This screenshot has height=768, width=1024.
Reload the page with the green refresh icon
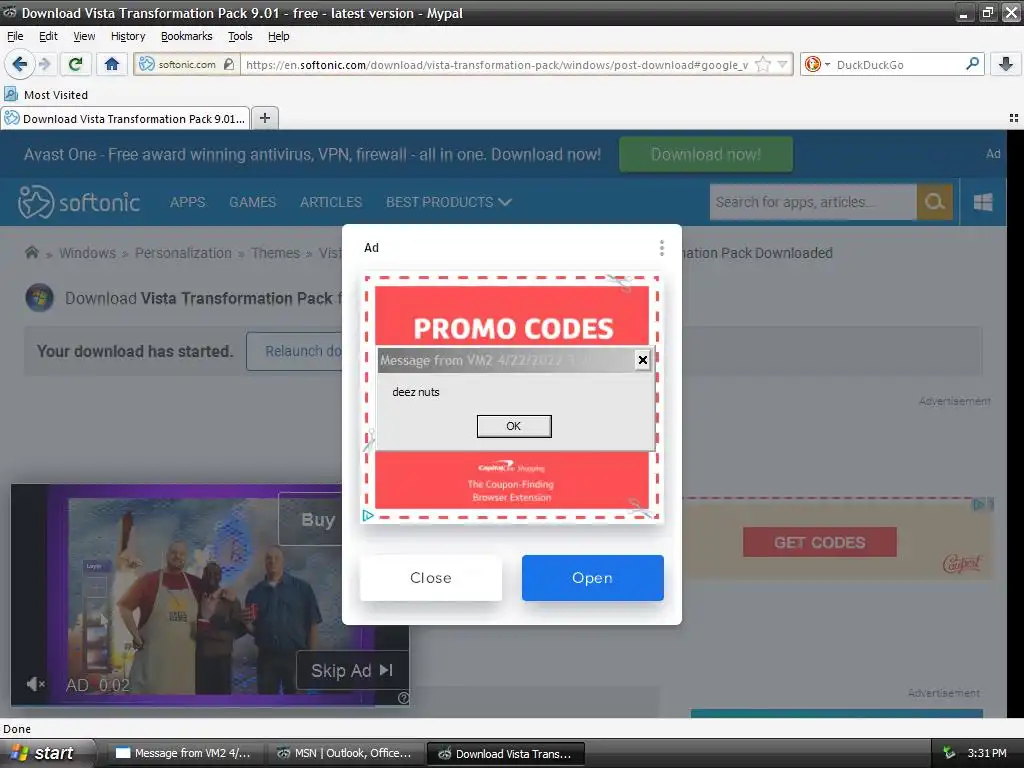(75, 64)
